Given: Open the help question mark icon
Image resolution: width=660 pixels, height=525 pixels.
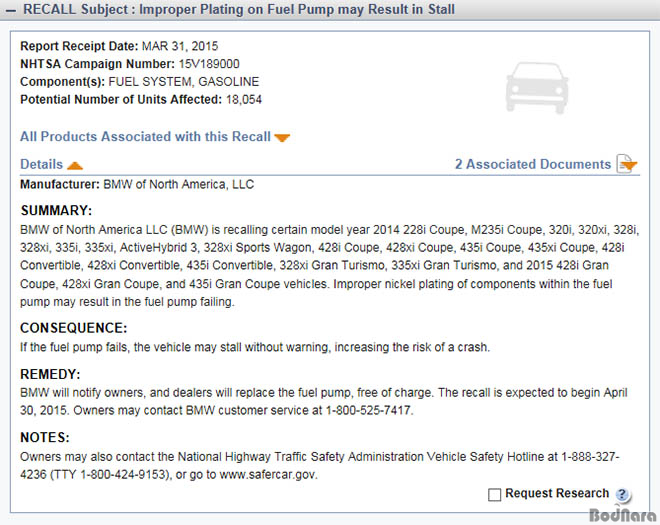Looking at the screenshot, I should [x=623, y=495].
